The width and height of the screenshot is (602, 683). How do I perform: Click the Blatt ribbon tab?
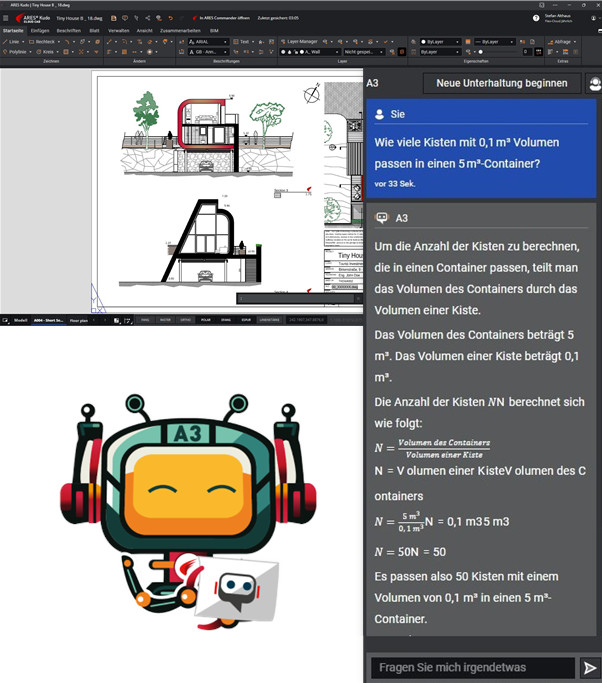[95, 31]
